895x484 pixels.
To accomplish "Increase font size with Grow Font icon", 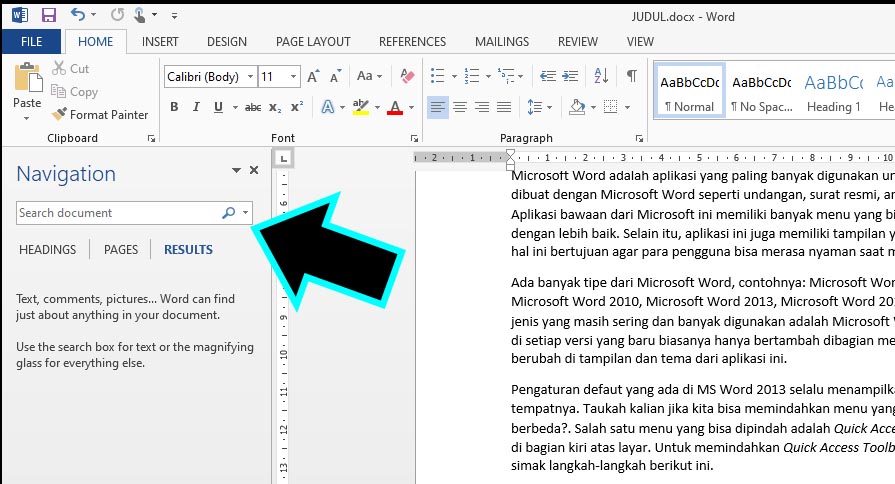I will [x=314, y=77].
